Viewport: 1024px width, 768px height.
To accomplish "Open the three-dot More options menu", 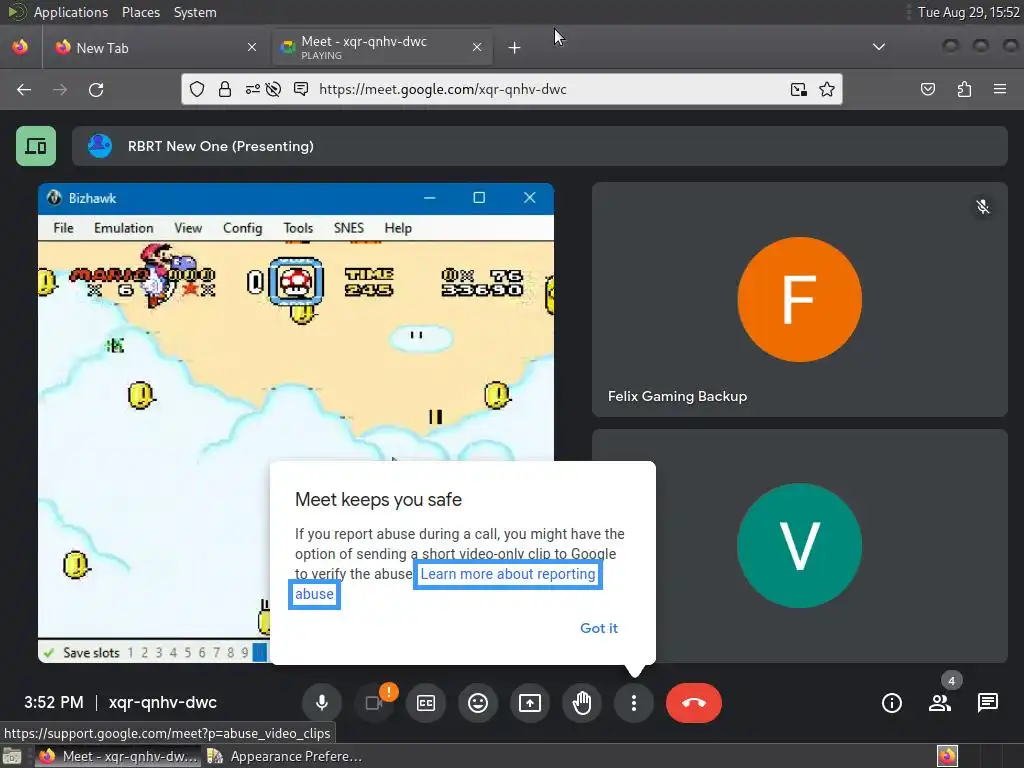I will click(633, 703).
